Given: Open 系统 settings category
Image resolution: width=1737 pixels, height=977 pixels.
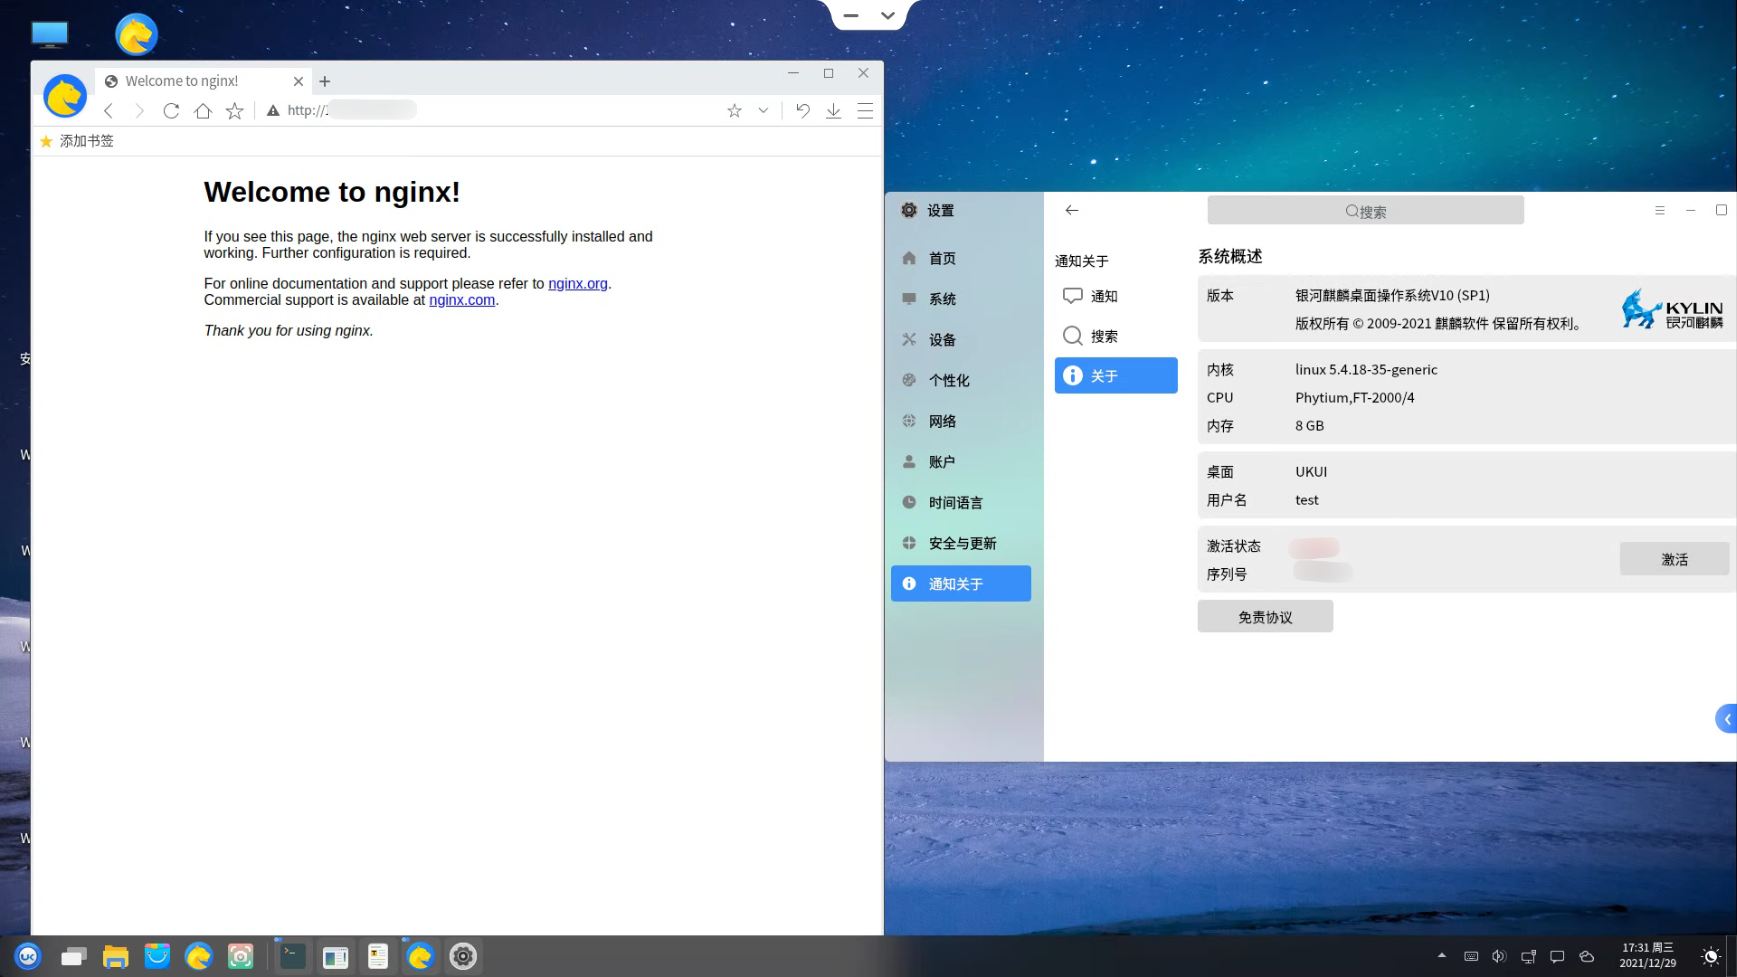Looking at the screenshot, I should [961, 299].
